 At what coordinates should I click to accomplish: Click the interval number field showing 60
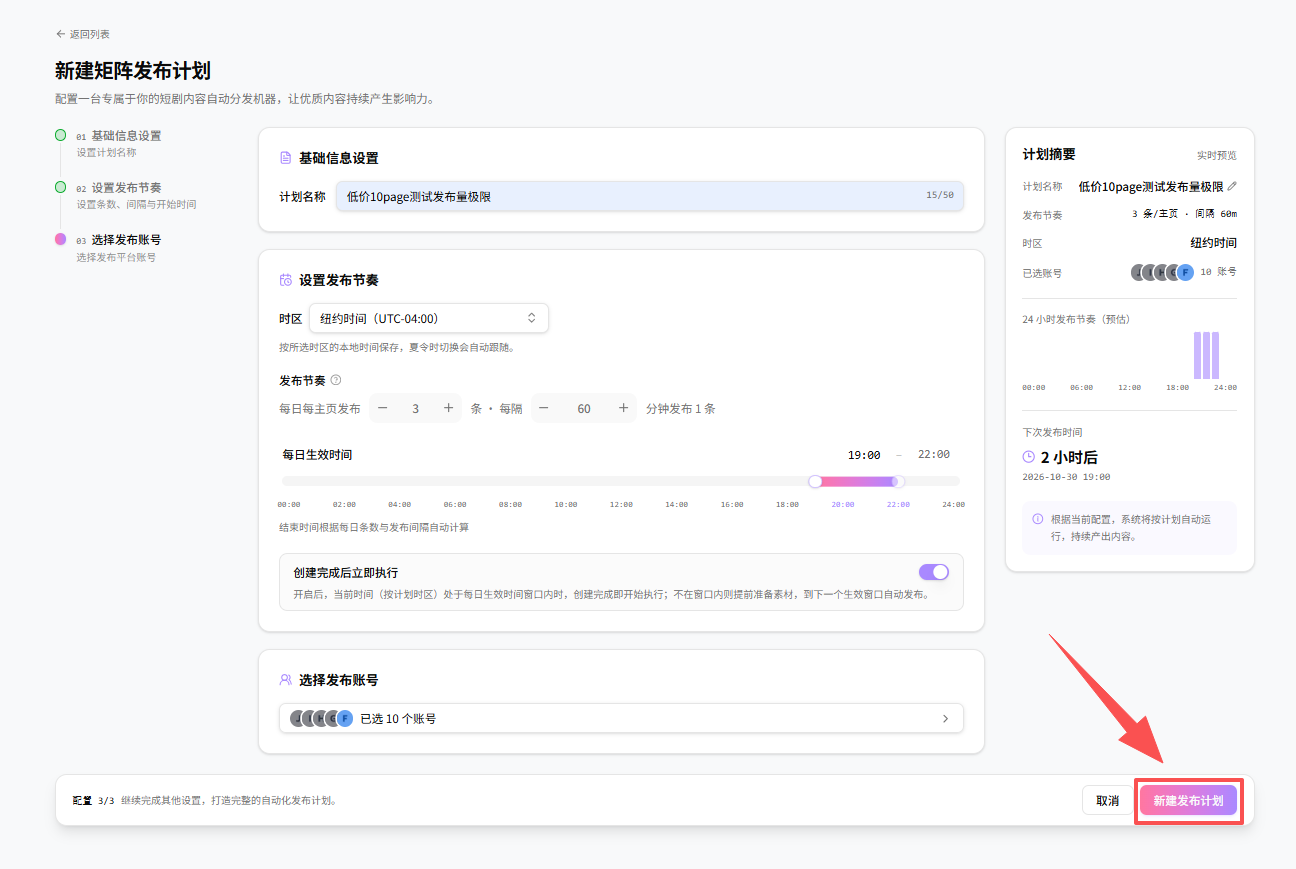pos(584,408)
